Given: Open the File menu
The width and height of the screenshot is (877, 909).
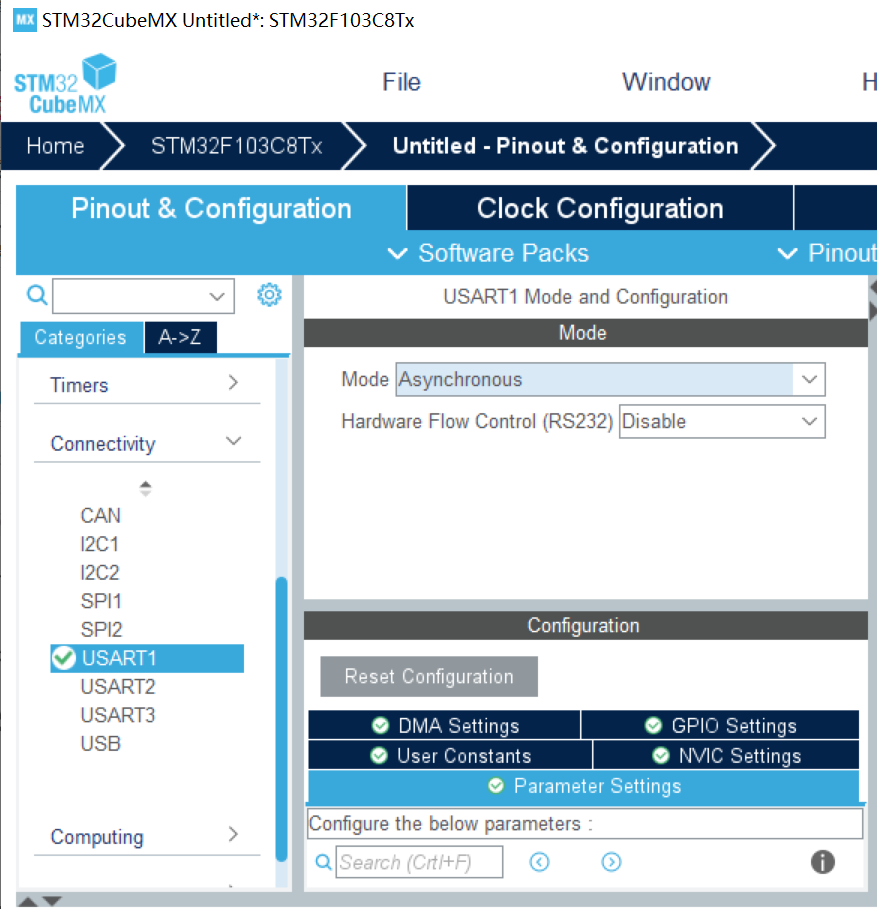Looking at the screenshot, I should pos(401,82).
